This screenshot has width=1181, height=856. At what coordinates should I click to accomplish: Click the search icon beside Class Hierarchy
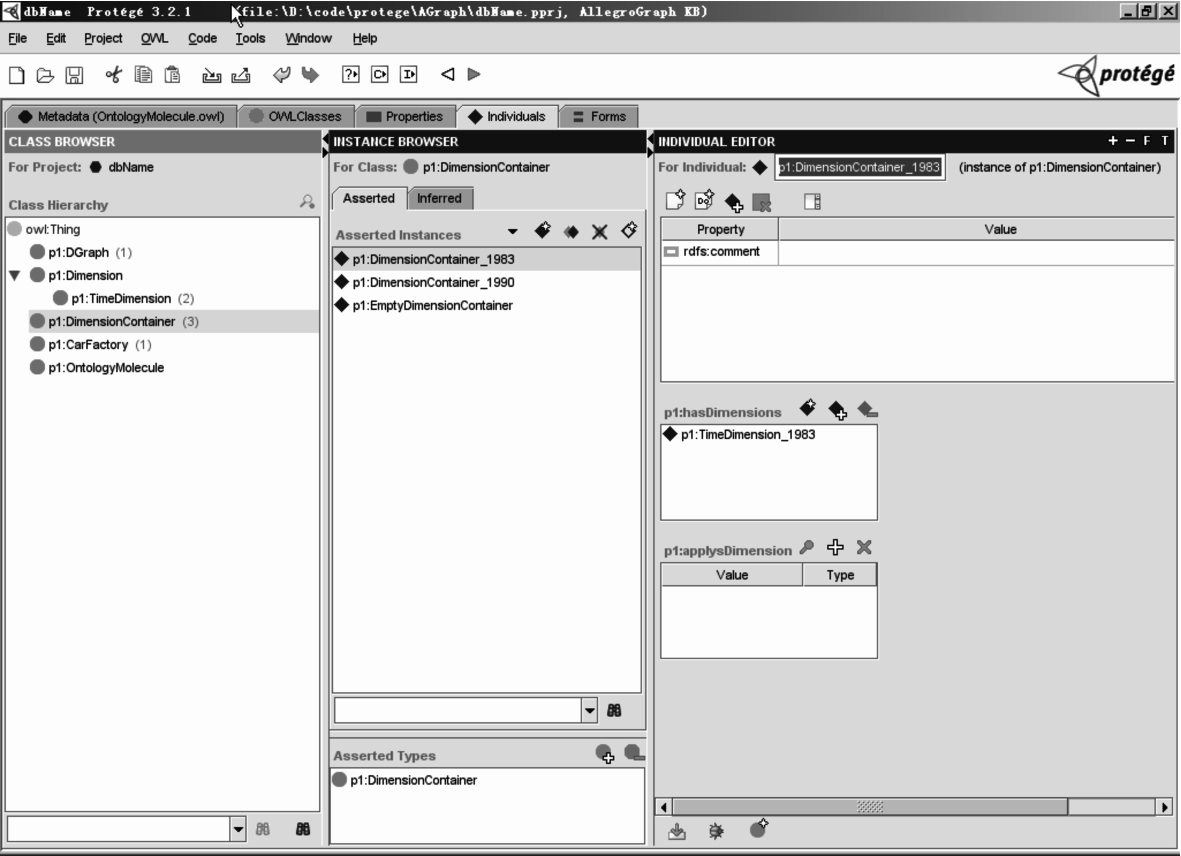[x=307, y=201]
